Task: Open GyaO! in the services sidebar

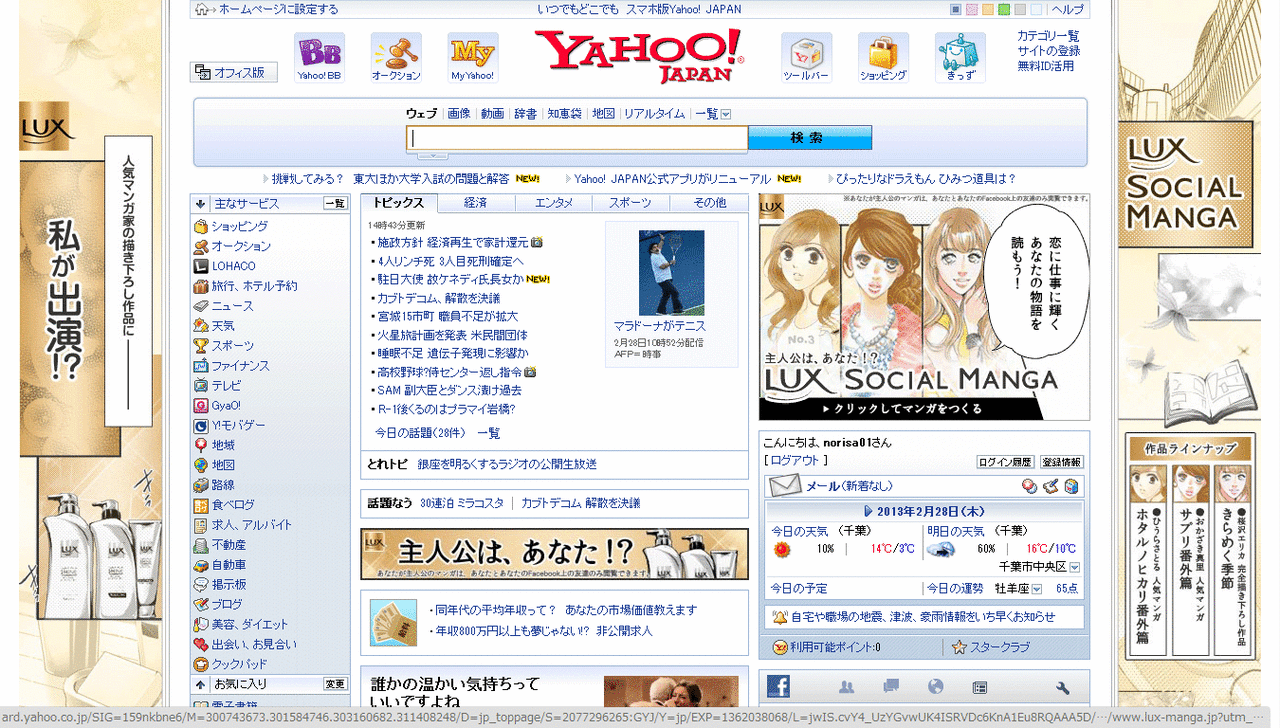Action: [226, 406]
